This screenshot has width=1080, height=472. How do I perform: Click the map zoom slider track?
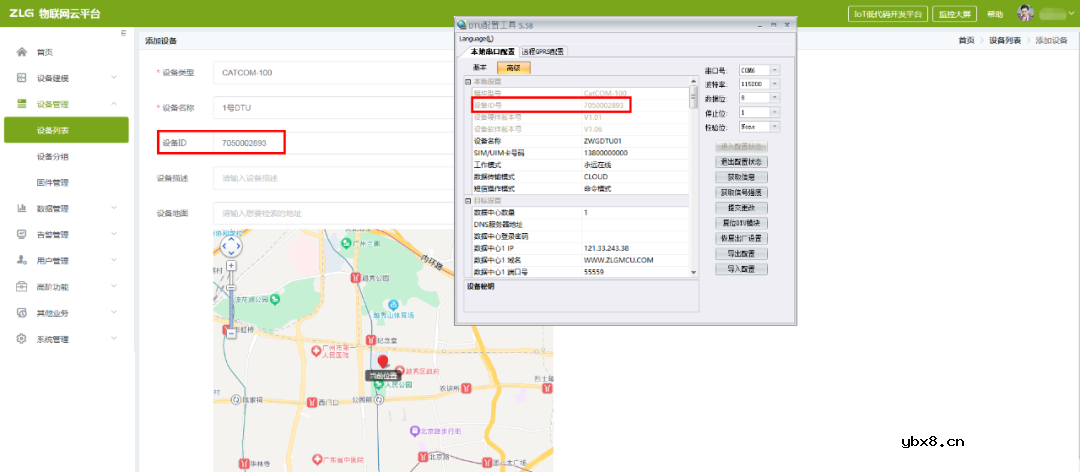[x=231, y=299]
